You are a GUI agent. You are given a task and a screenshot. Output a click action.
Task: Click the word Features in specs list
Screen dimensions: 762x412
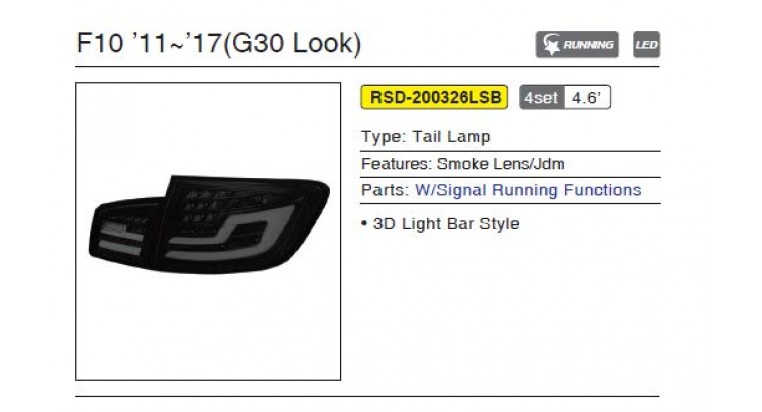(x=396, y=164)
